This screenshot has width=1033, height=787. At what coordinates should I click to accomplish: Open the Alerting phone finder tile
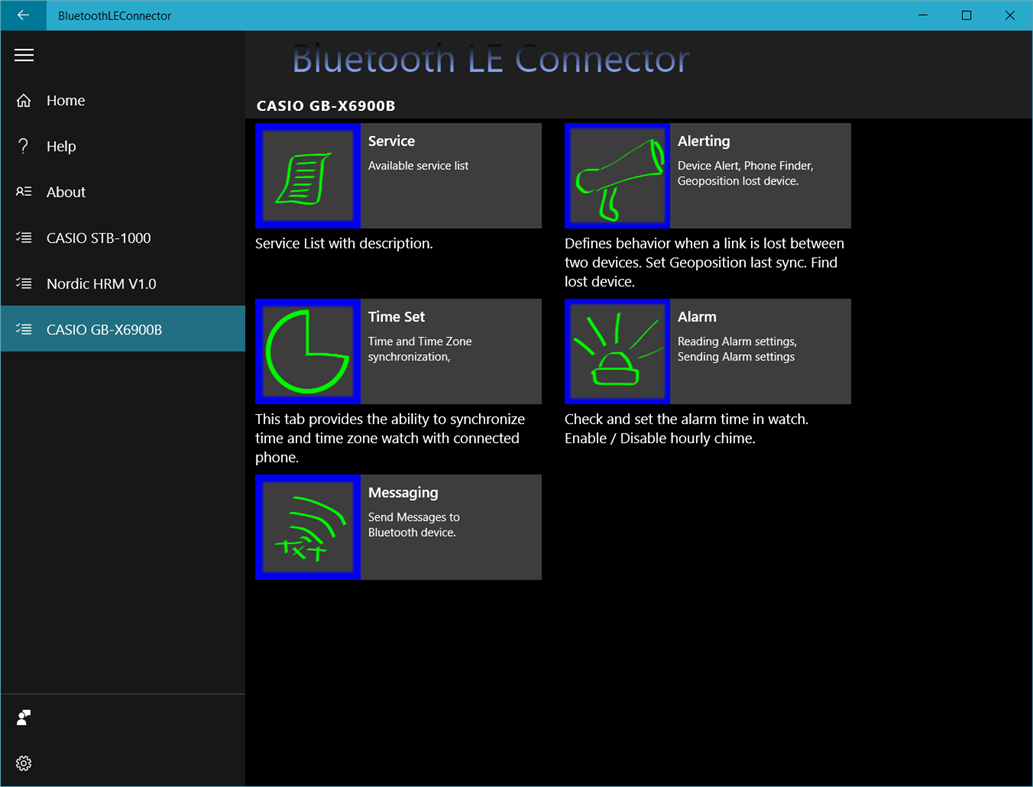tap(760, 174)
